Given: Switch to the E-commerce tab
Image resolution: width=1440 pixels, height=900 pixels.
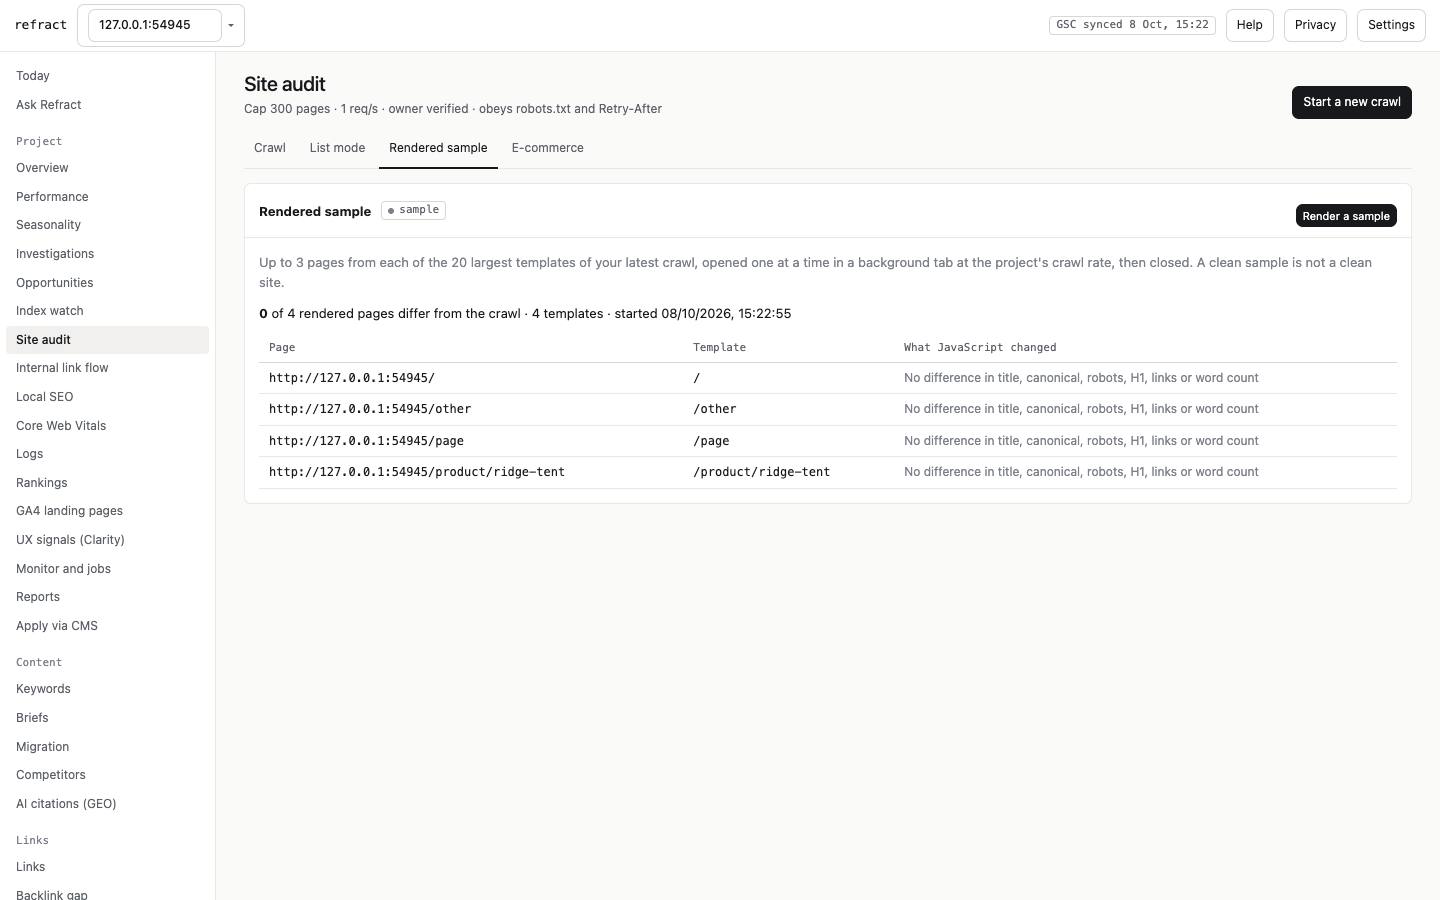Looking at the screenshot, I should coord(547,148).
